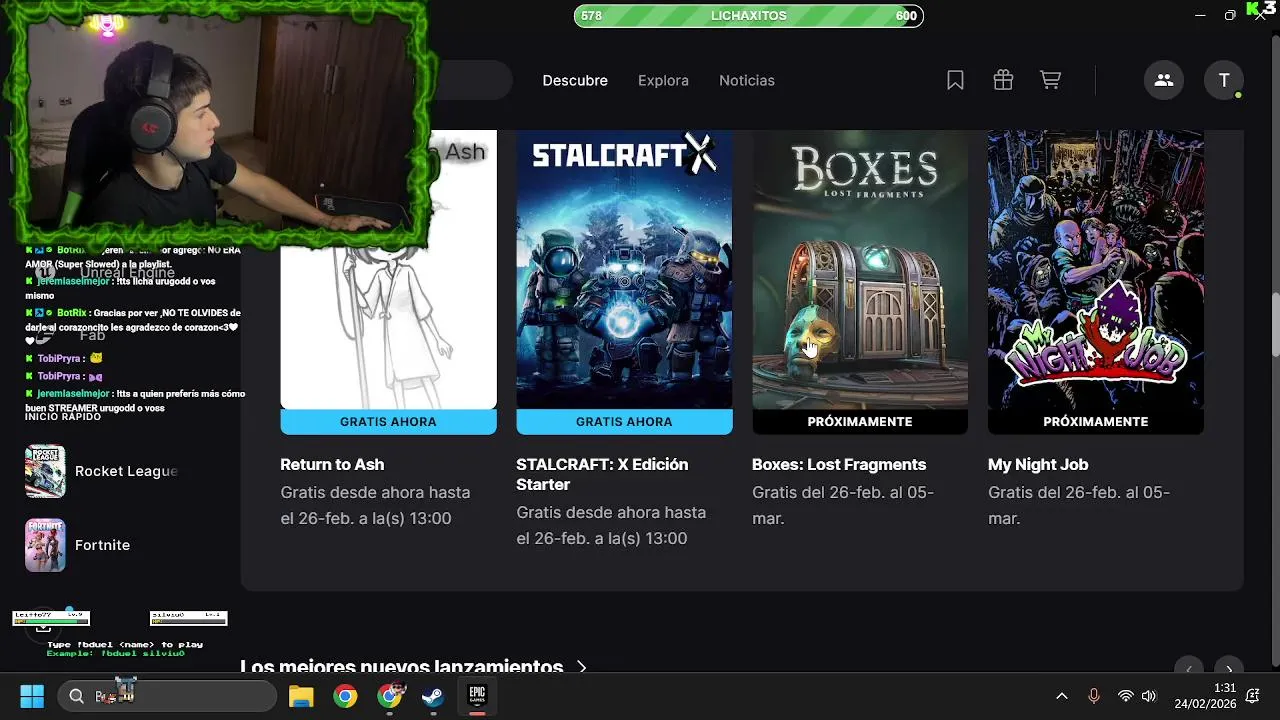Open the shopping cart icon
This screenshot has width=1280, height=720.
[x=1050, y=80]
